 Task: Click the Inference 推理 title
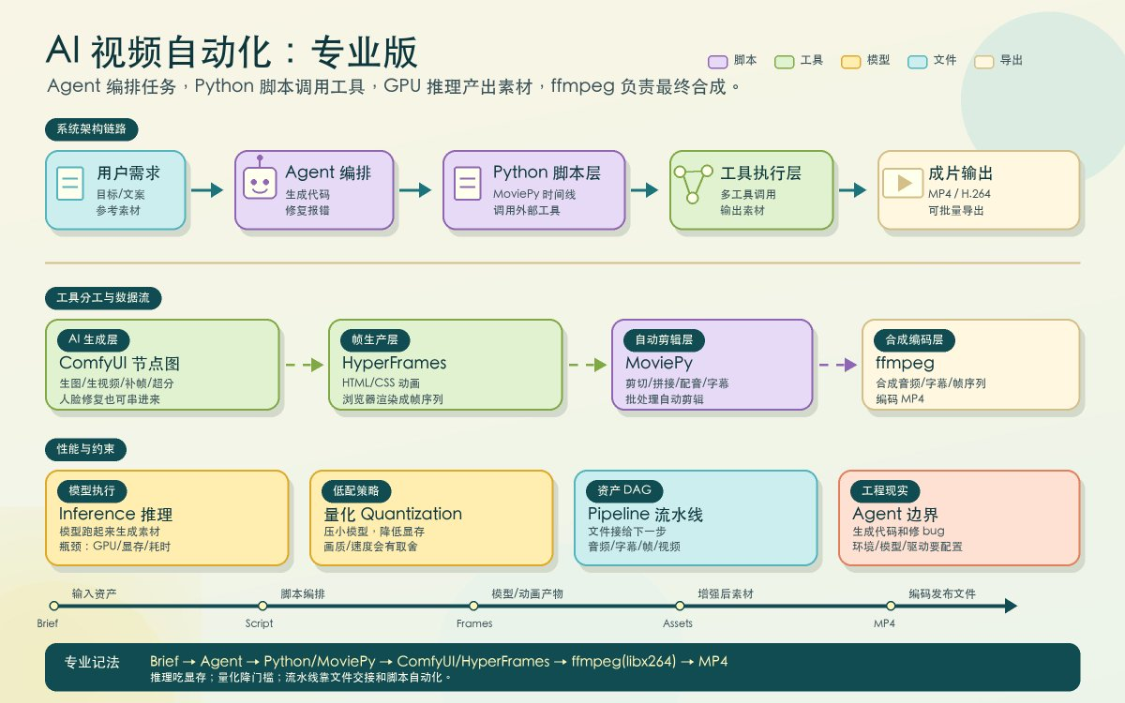[116, 514]
